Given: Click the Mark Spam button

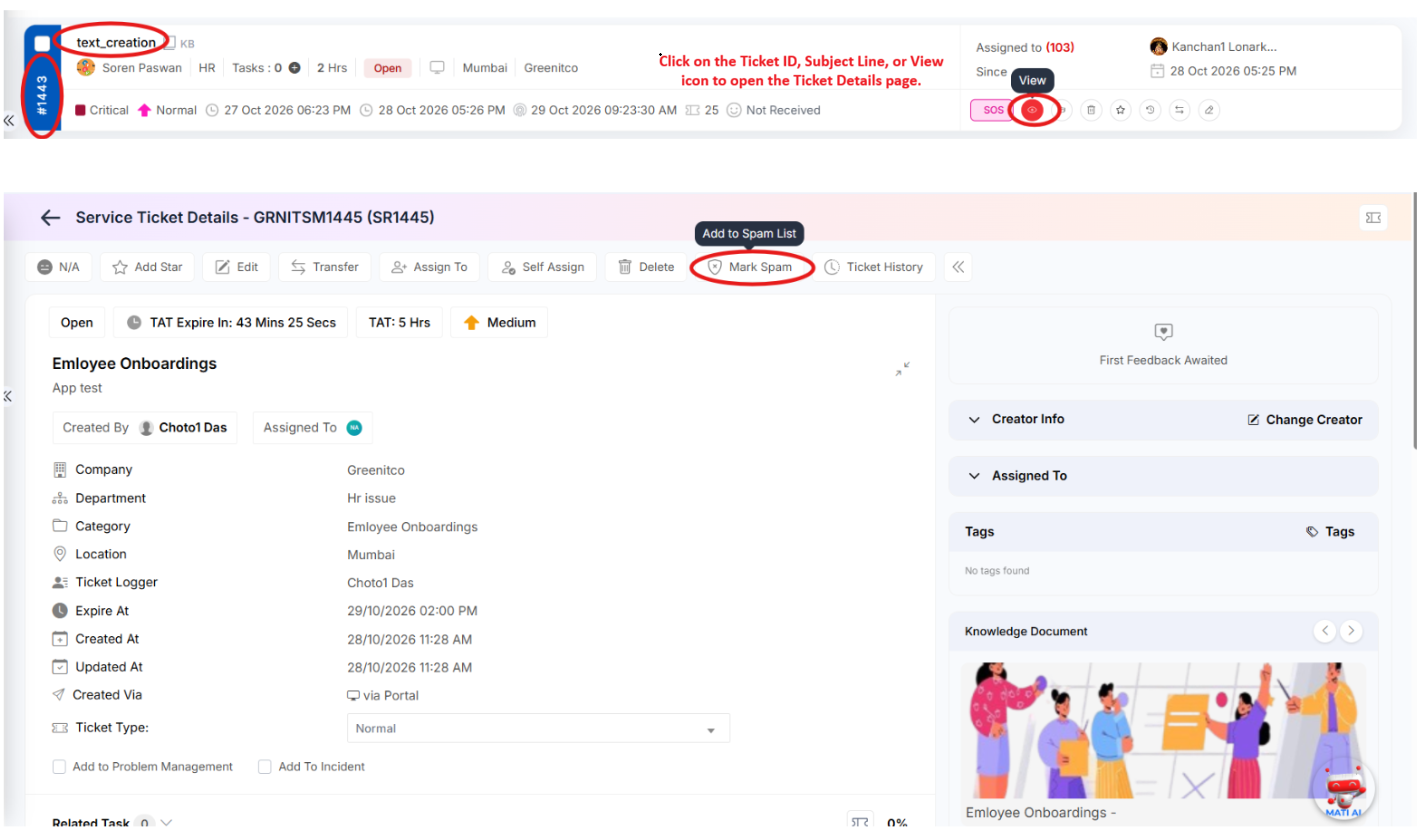Looking at the screenshot, I should pyautogui.click(x=750, y=267).
